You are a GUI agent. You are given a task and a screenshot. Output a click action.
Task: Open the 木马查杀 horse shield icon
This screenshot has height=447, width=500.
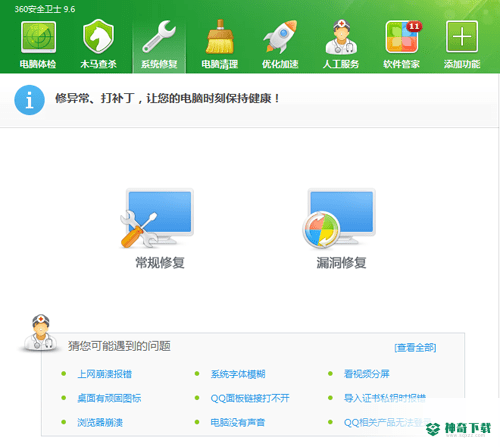pyautogui.click(x=98, y=37)
